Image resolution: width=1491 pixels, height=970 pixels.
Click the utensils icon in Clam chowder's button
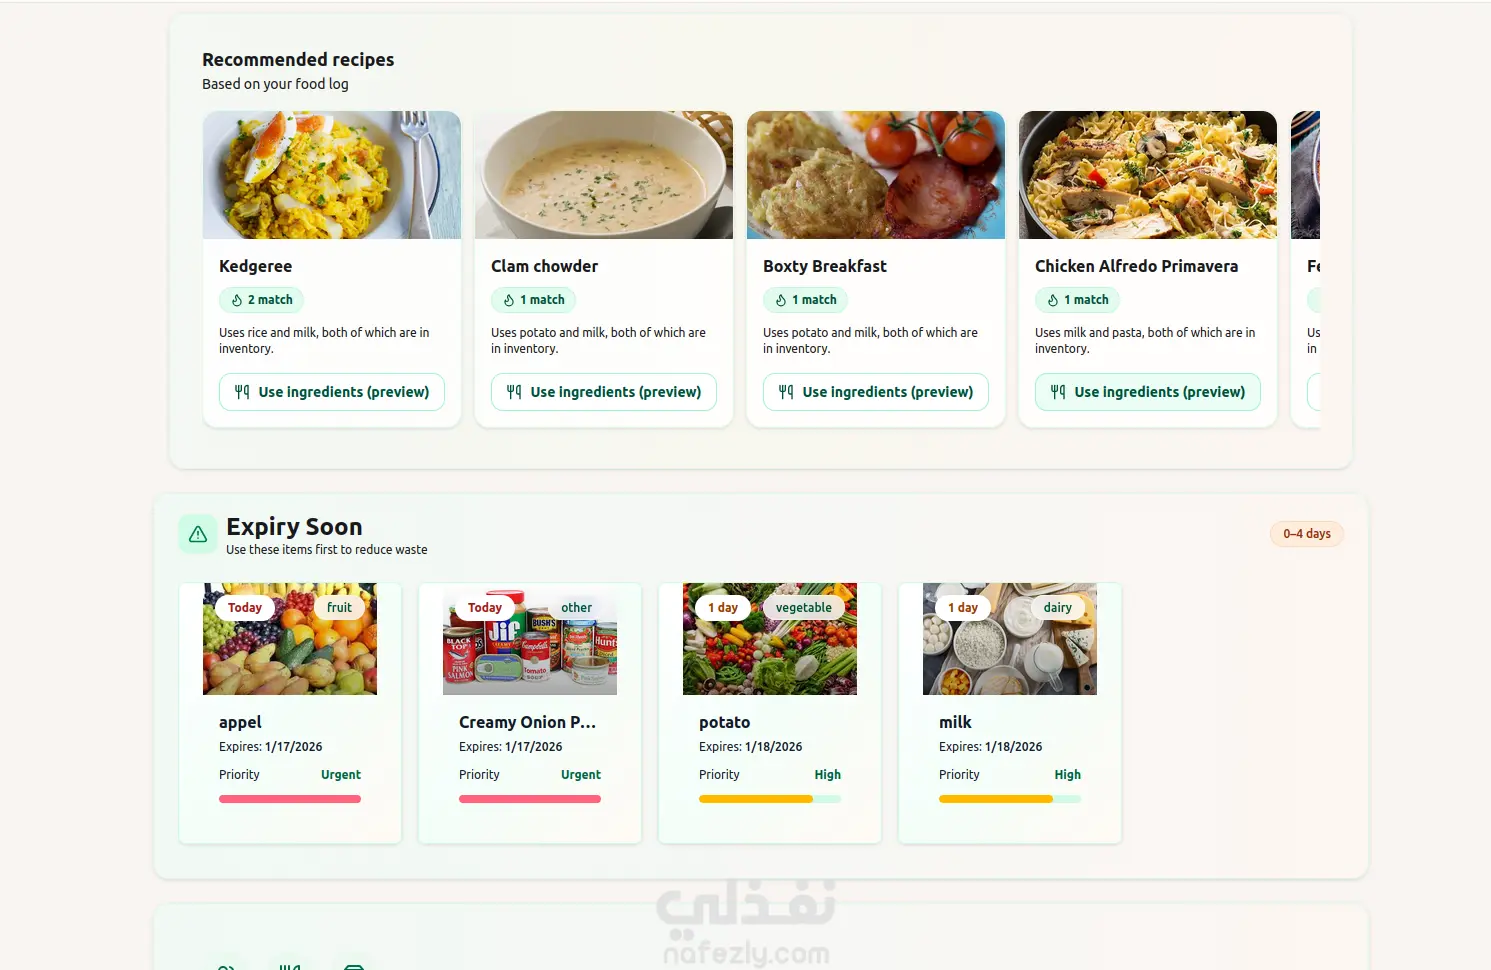coord(514,392)
